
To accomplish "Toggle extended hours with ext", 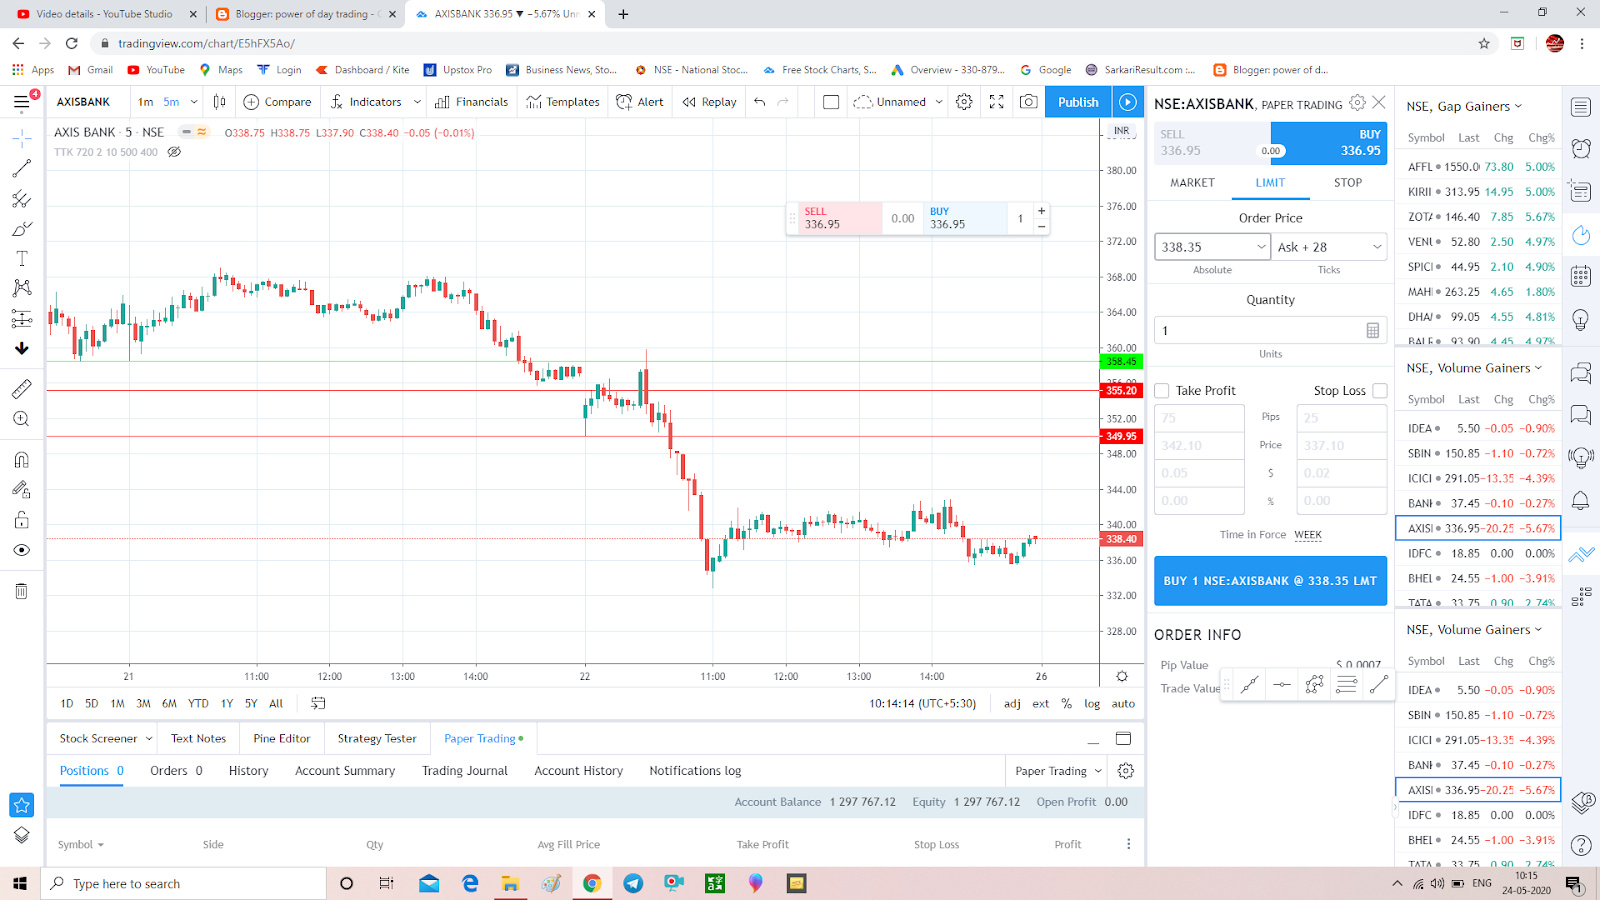I will pyautogui.click(x=1041, y=704).
